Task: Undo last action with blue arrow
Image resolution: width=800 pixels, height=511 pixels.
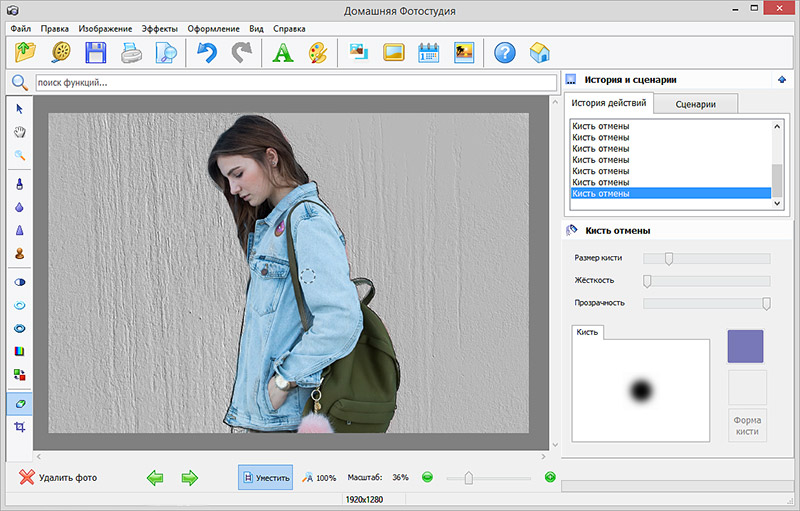Action: pos(207,53)
